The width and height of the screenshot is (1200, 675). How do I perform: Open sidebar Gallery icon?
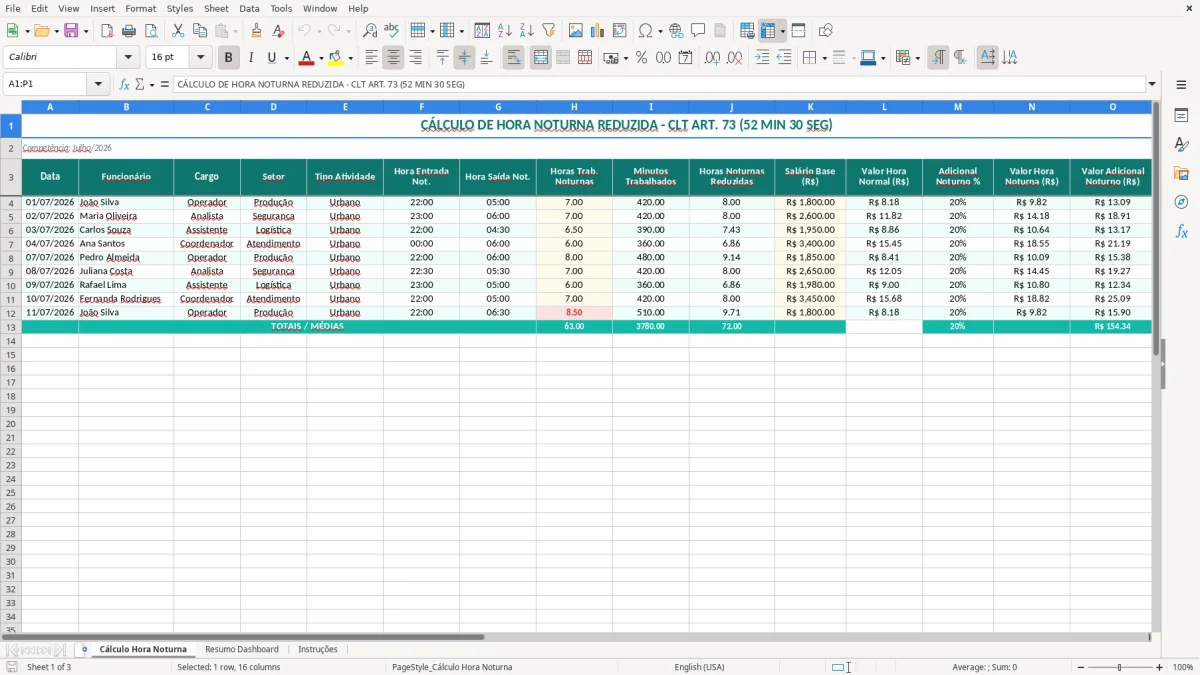[x=1181, y=173]
